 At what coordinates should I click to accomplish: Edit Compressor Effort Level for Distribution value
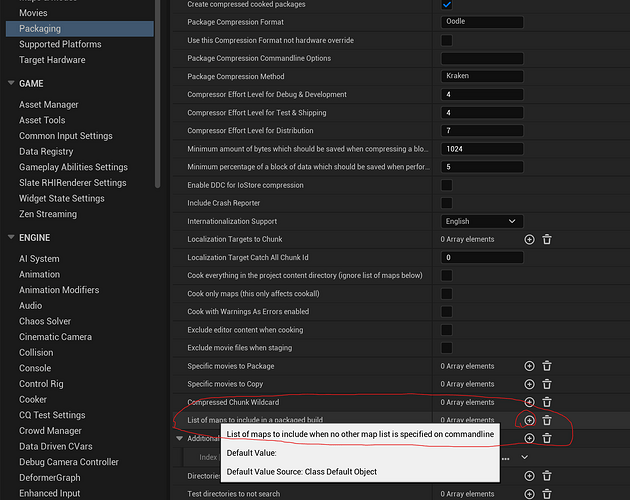click(x=482, y=131)
